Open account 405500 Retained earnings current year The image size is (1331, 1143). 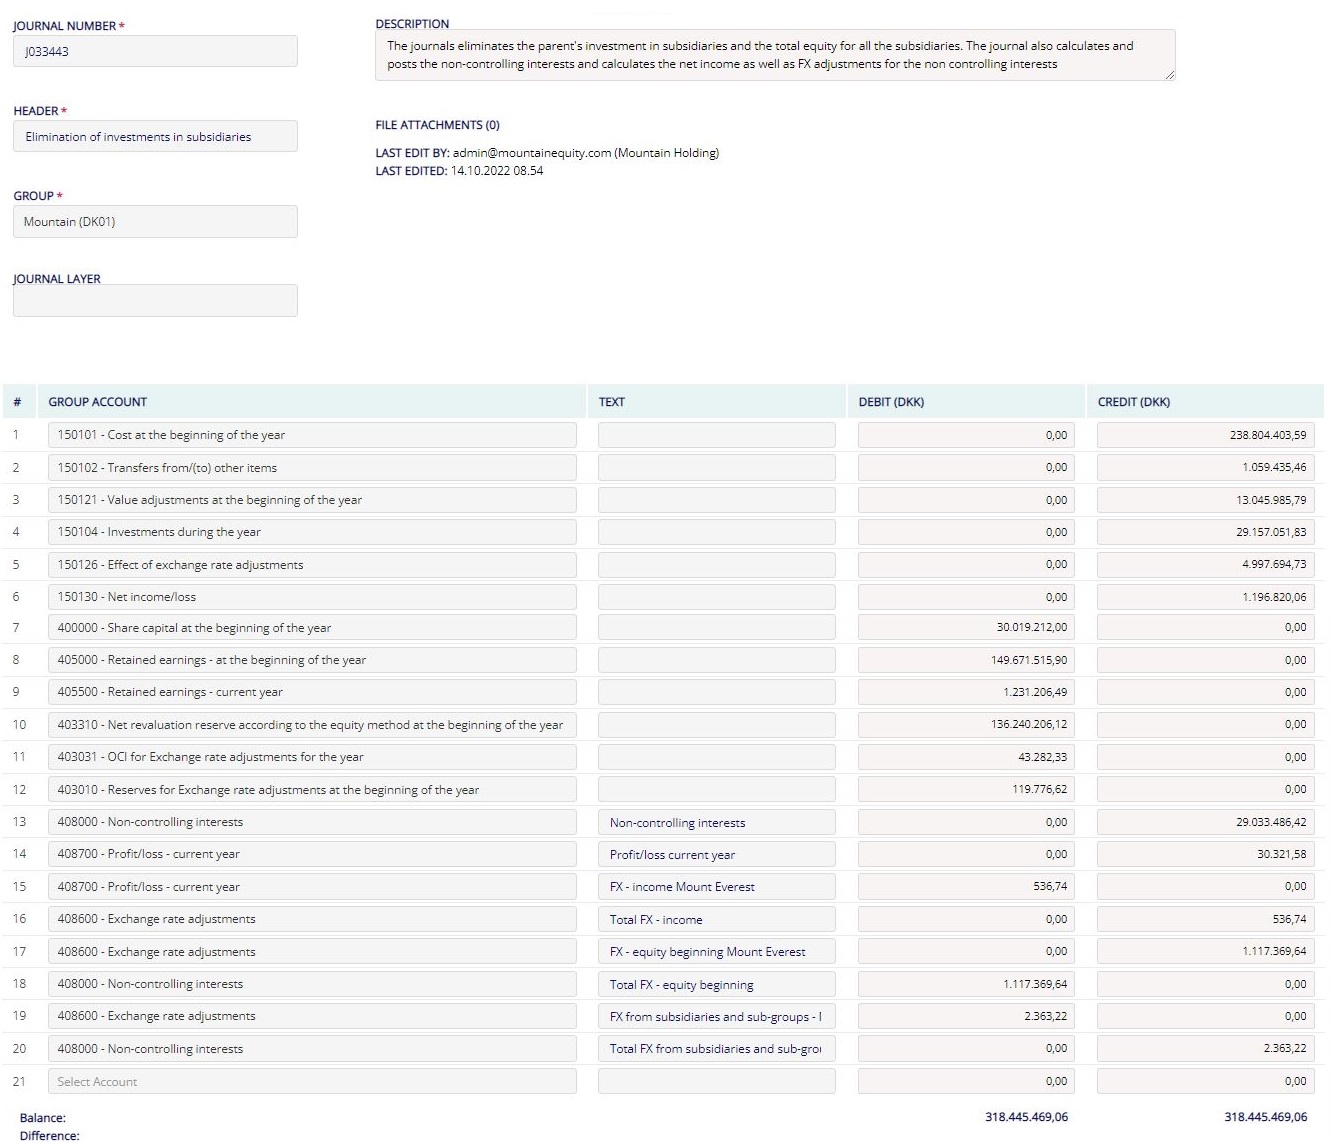(x=312, y=692)
